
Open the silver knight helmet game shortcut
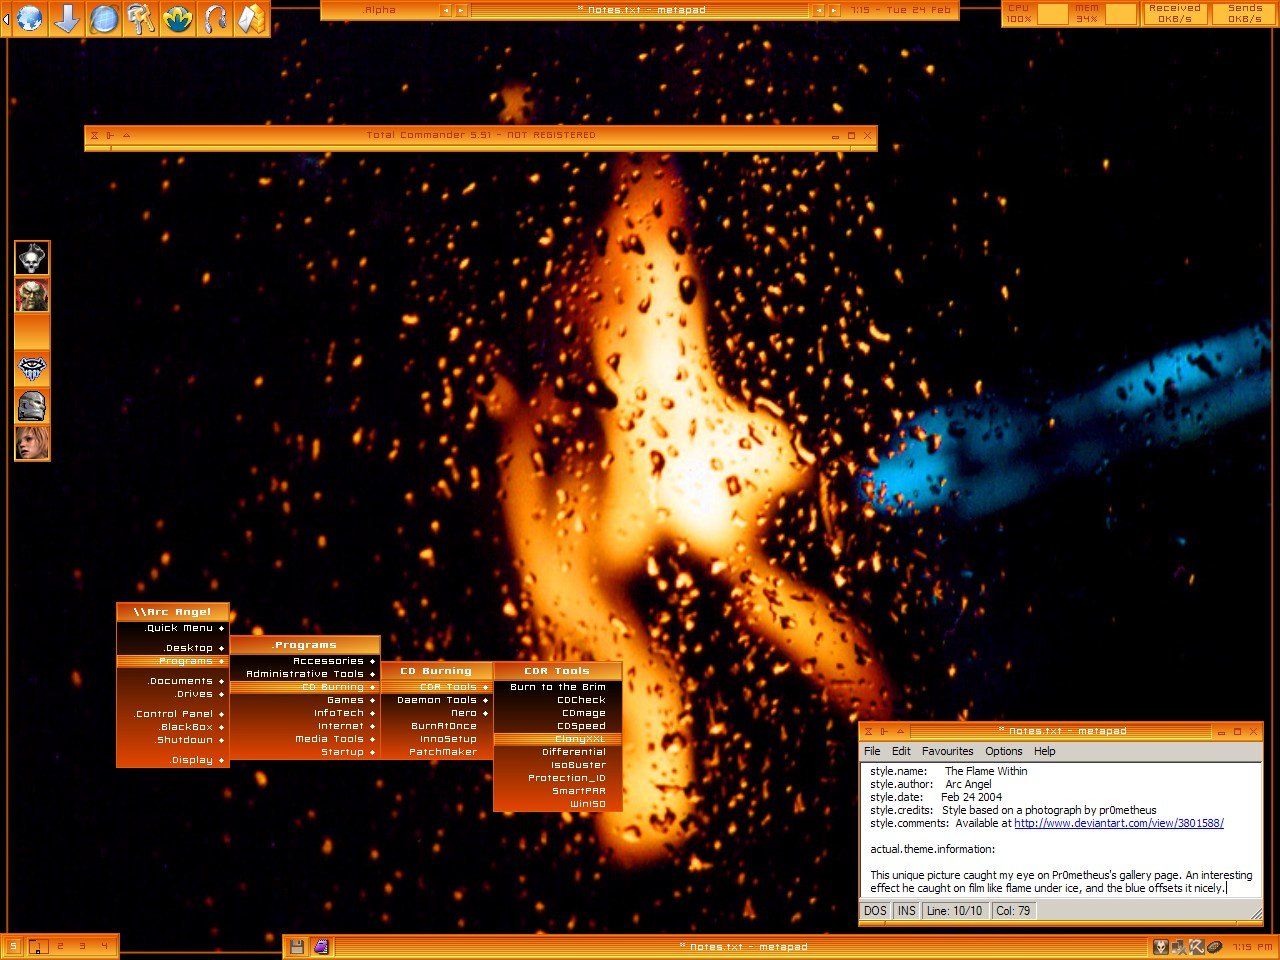[32, 406]
